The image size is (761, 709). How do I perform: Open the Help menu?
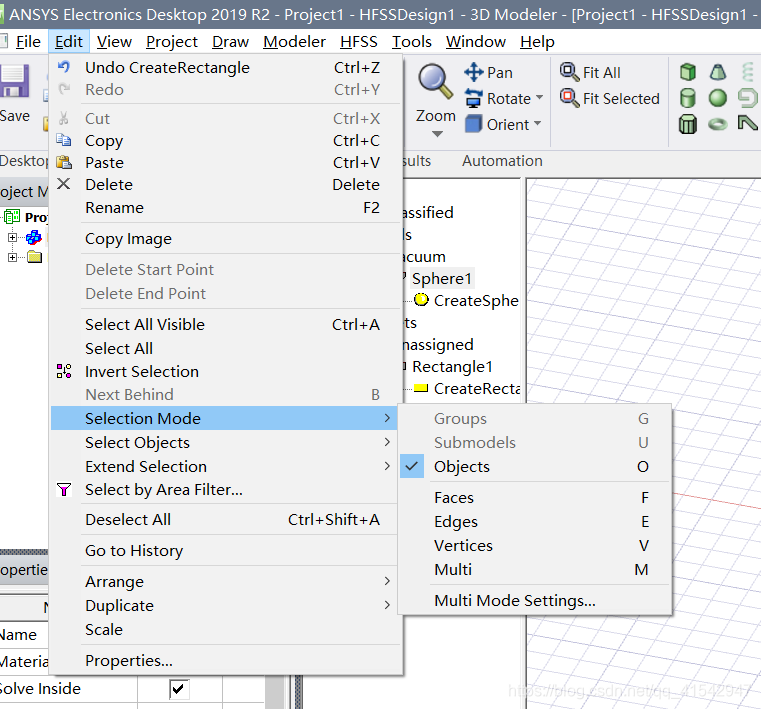(537, 42)
